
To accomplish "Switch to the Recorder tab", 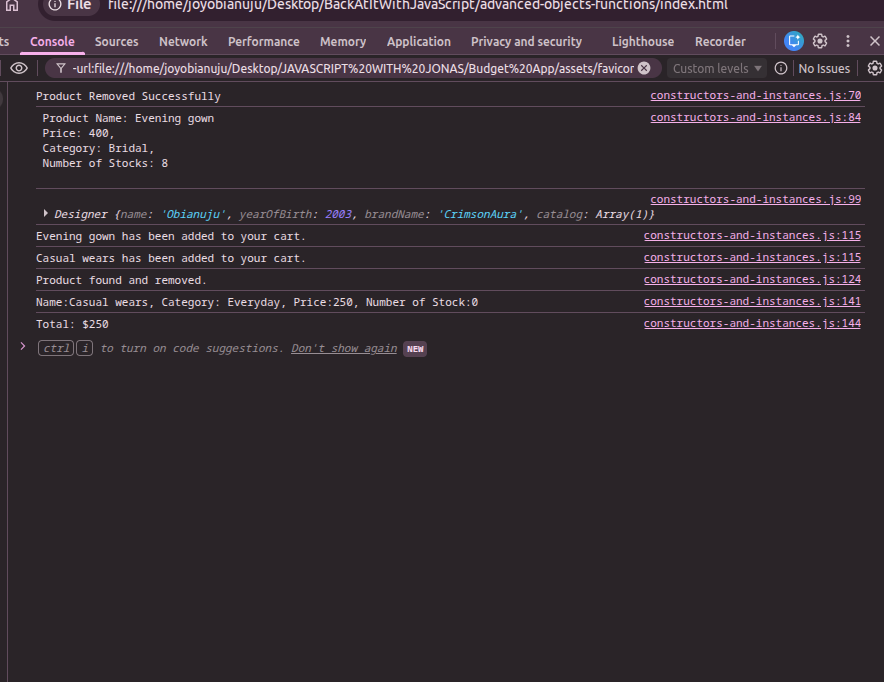I will click(x=720, y=42).
